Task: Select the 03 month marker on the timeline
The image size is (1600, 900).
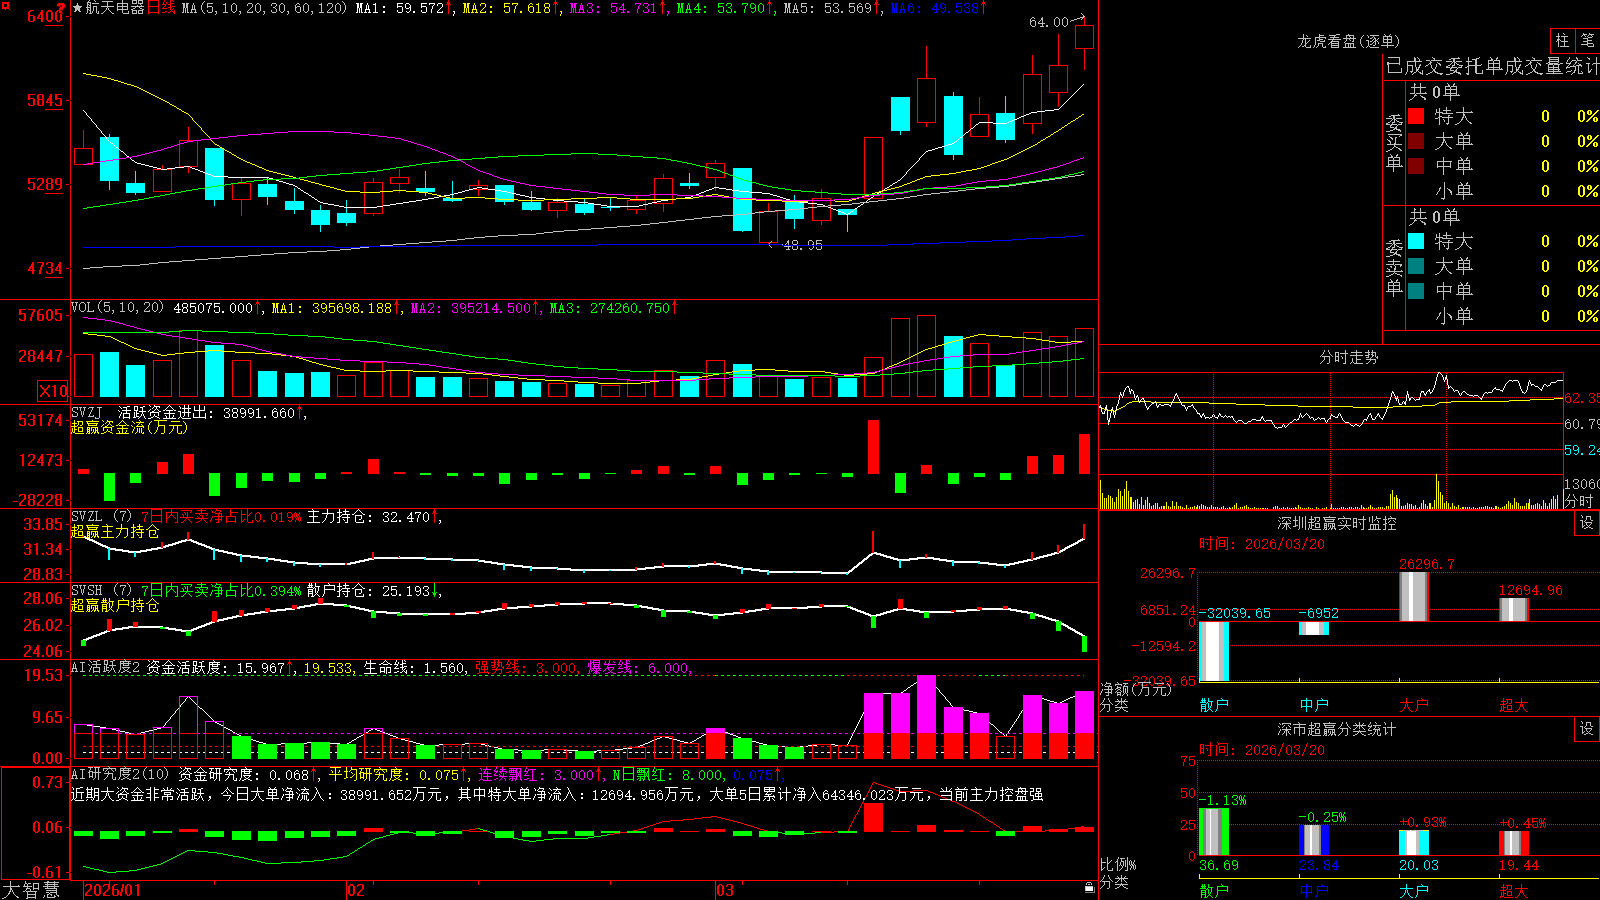Action: click(725, 890)
